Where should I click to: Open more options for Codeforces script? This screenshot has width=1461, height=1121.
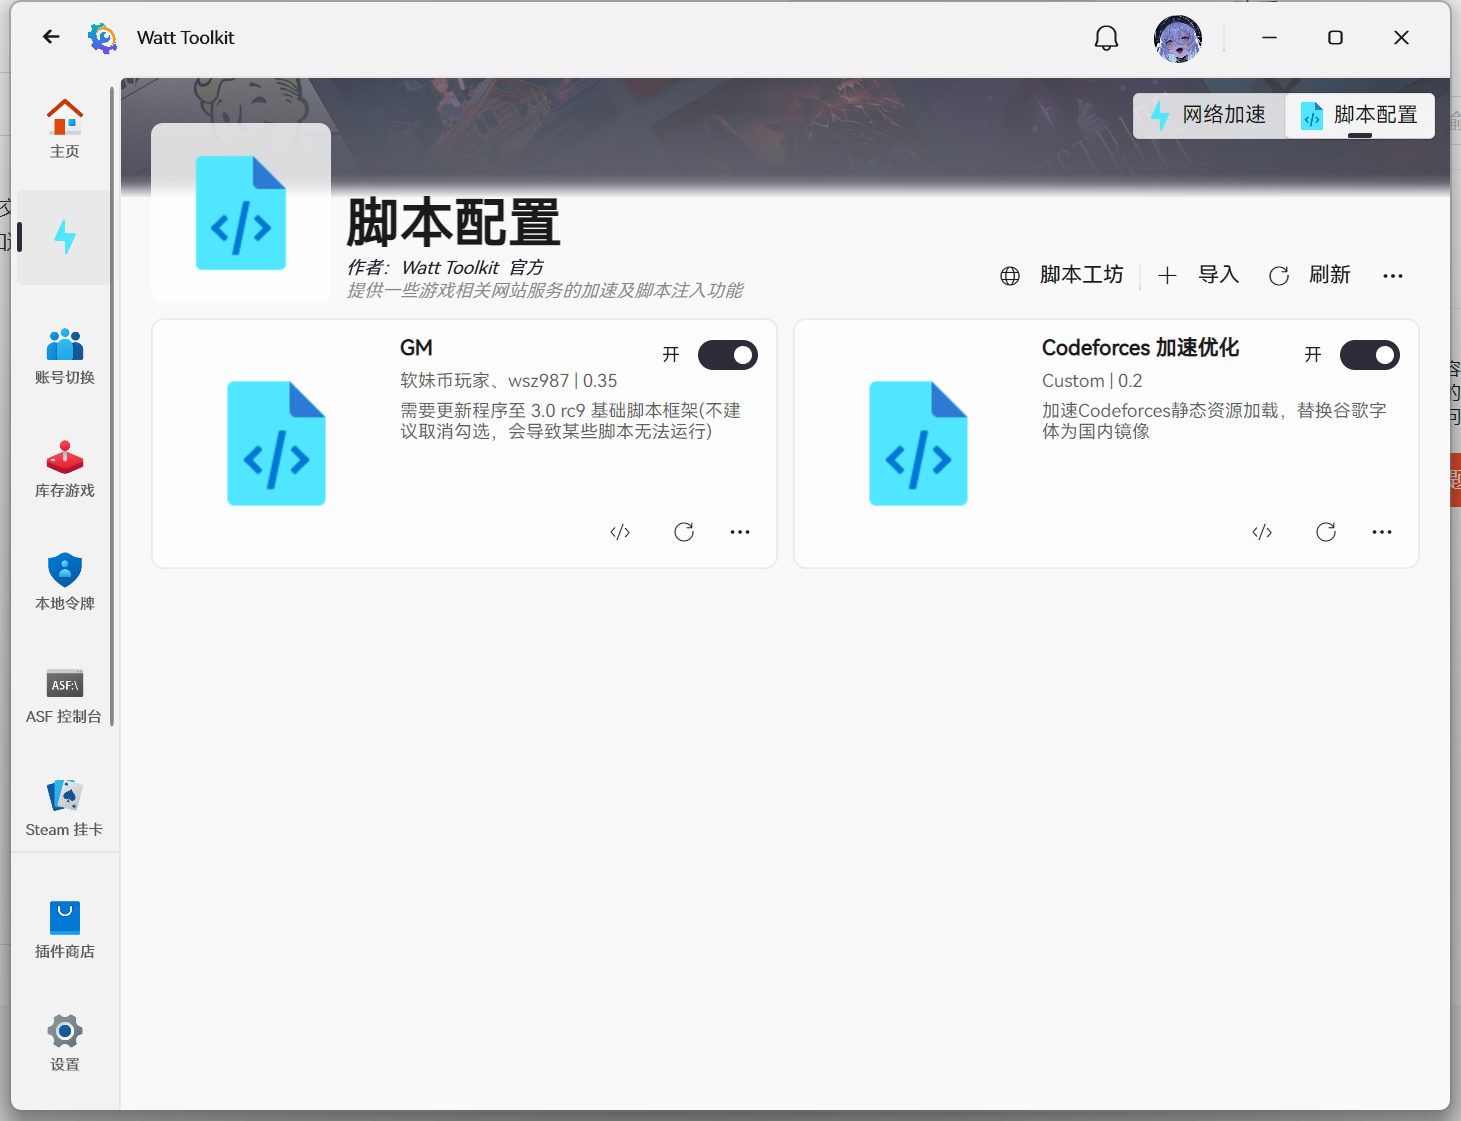[1382, 532]
